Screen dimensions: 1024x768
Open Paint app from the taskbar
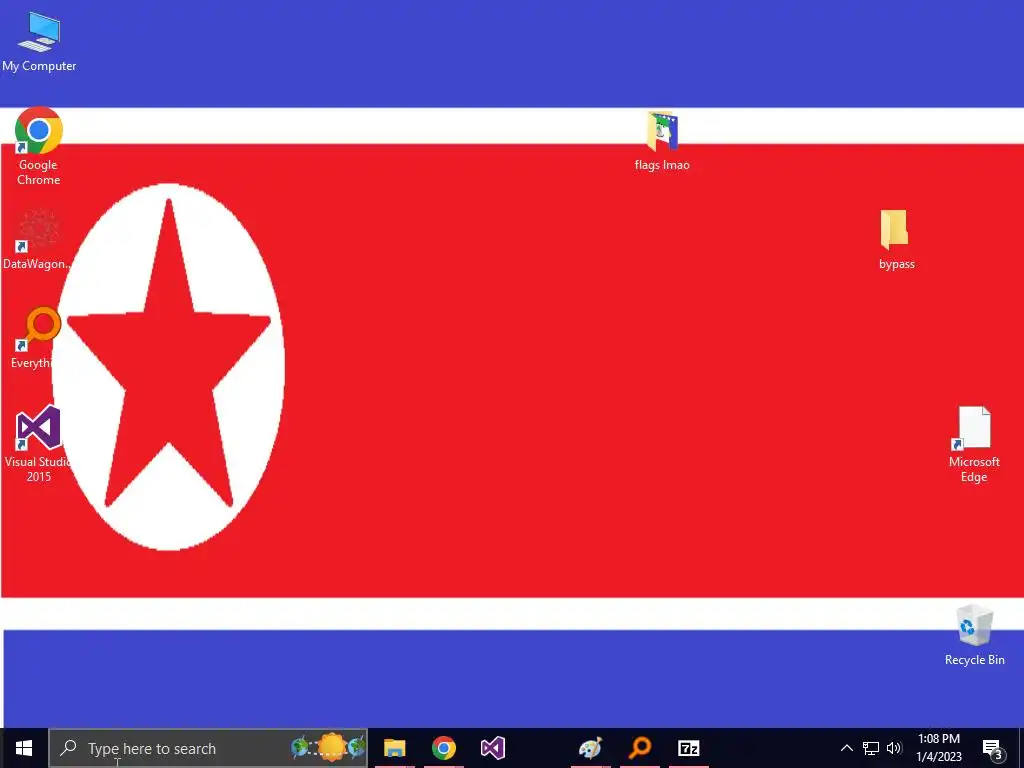pos(590,748)
